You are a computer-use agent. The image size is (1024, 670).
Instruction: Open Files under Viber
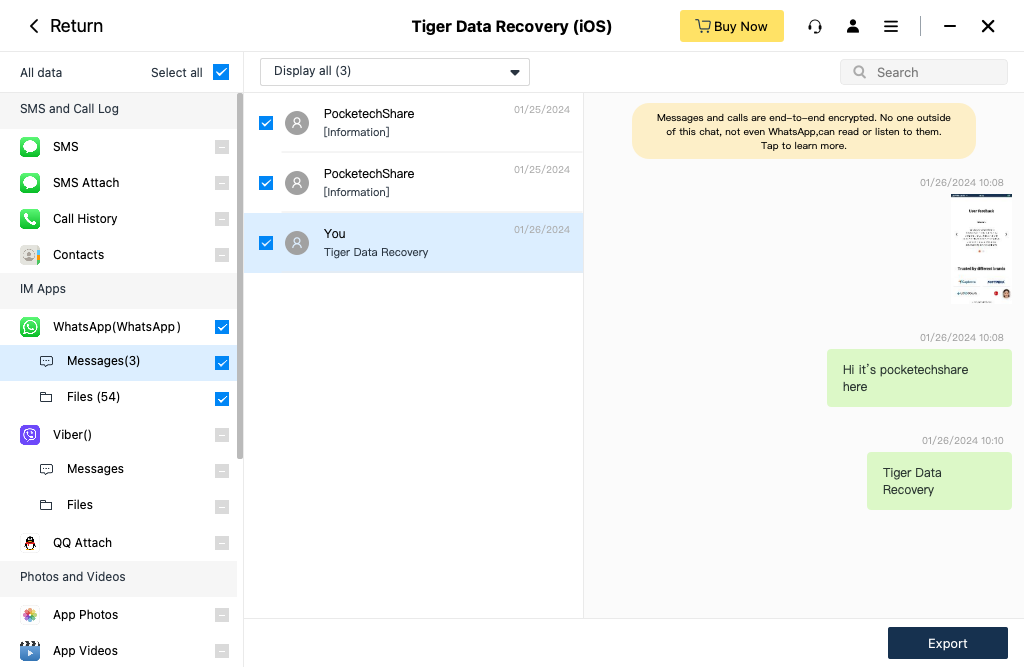pos(80,505)
